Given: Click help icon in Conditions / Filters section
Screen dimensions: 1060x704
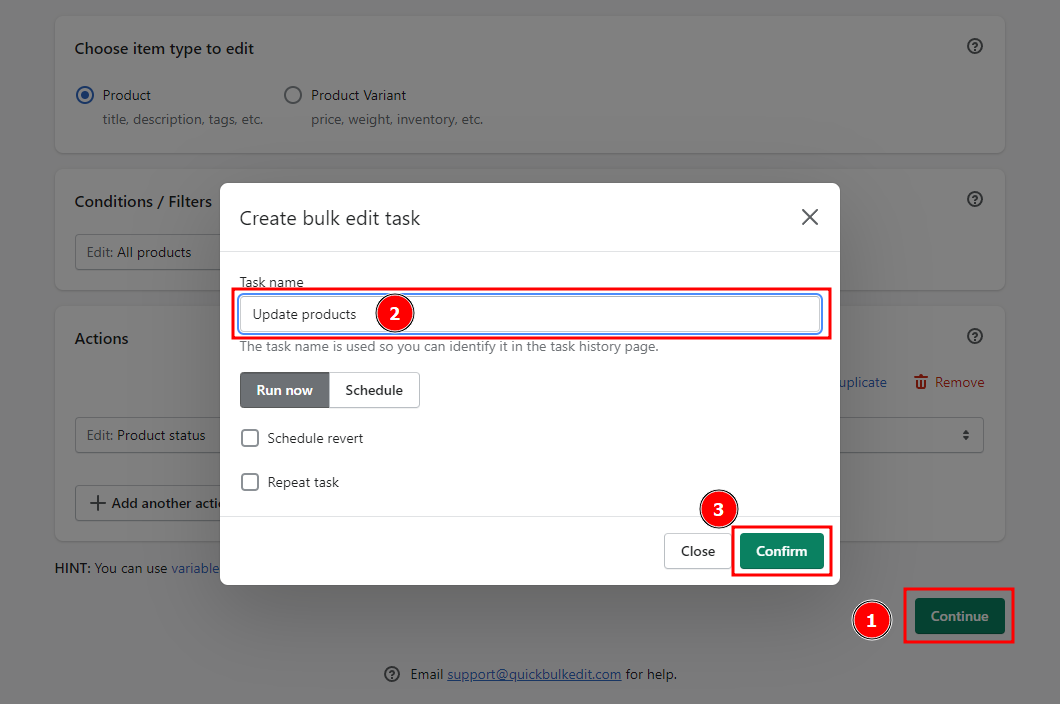Looking at the screenshot, I should [x=975, y=200].
